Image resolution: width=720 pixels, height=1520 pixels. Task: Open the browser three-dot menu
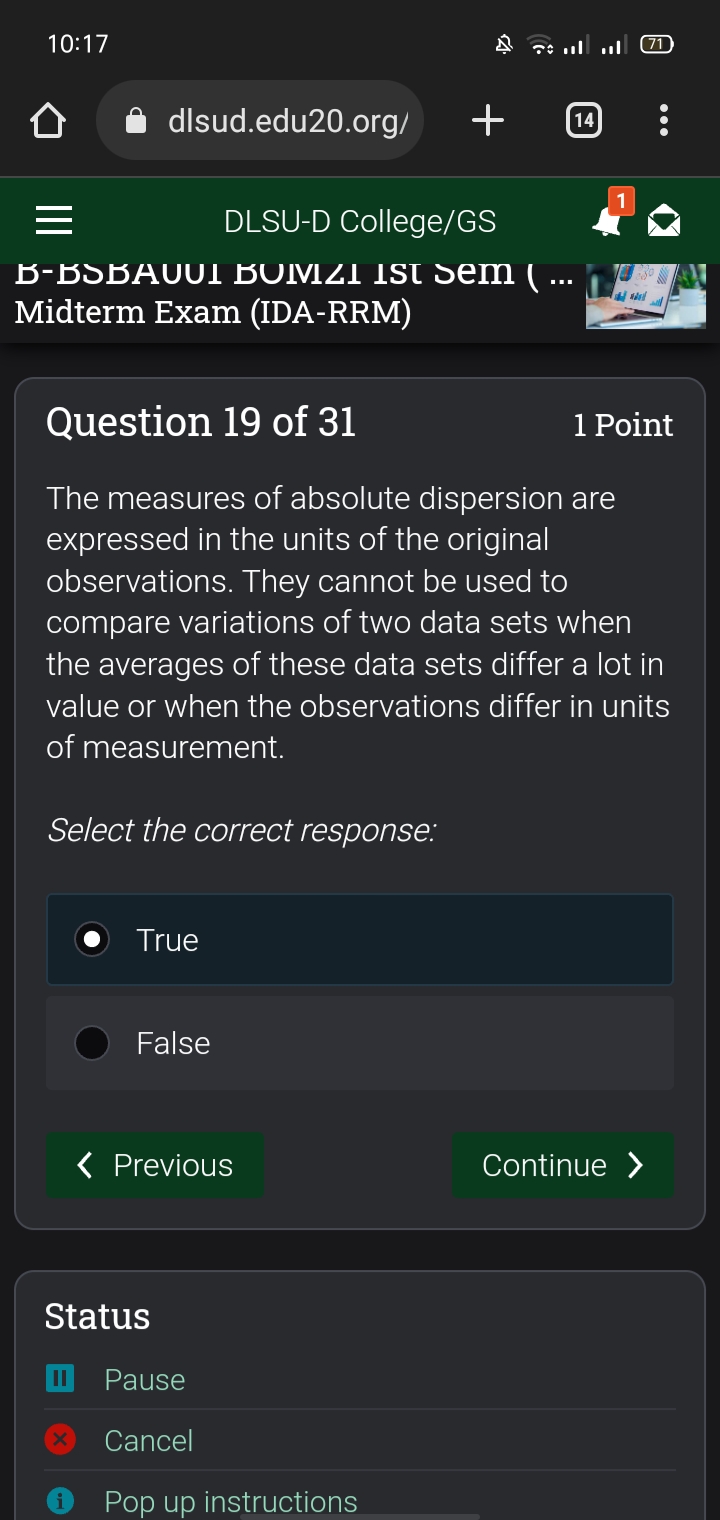pos(663,120)
